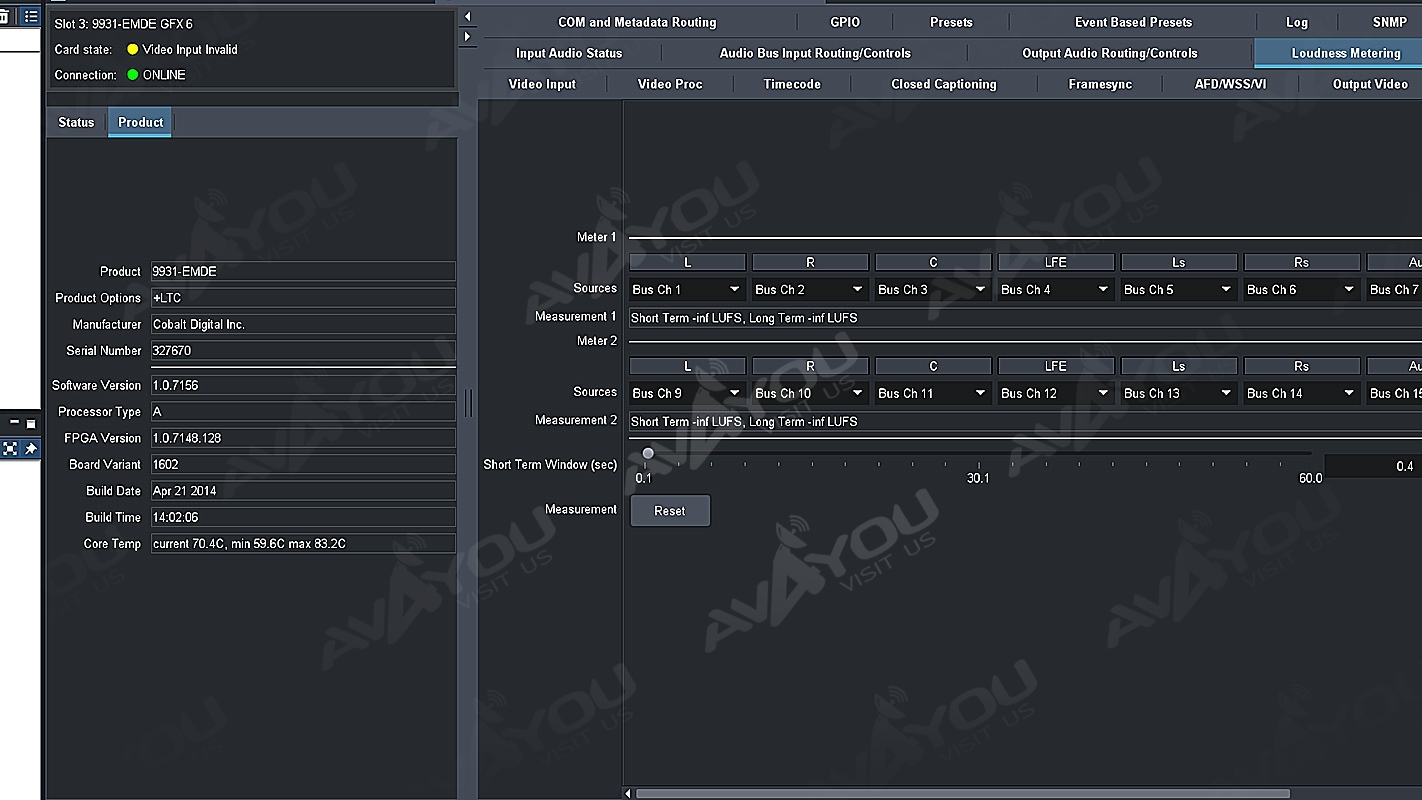The width and height of the screenshot is (1422, 800).
Task: Click Measurement 2 LUFS readout
Action: [1025, 422]
